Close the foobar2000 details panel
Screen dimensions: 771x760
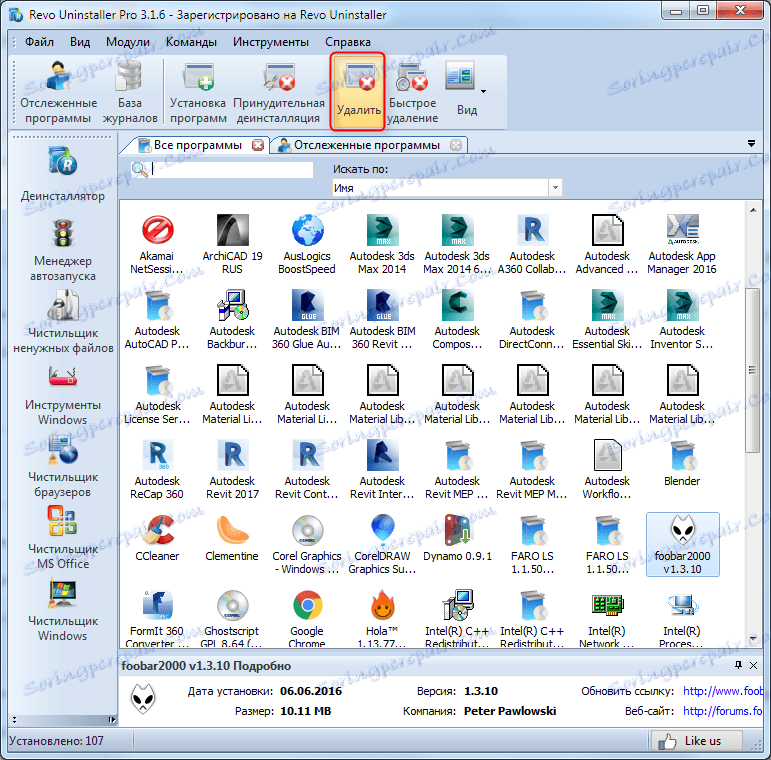(x=753, y=665)
